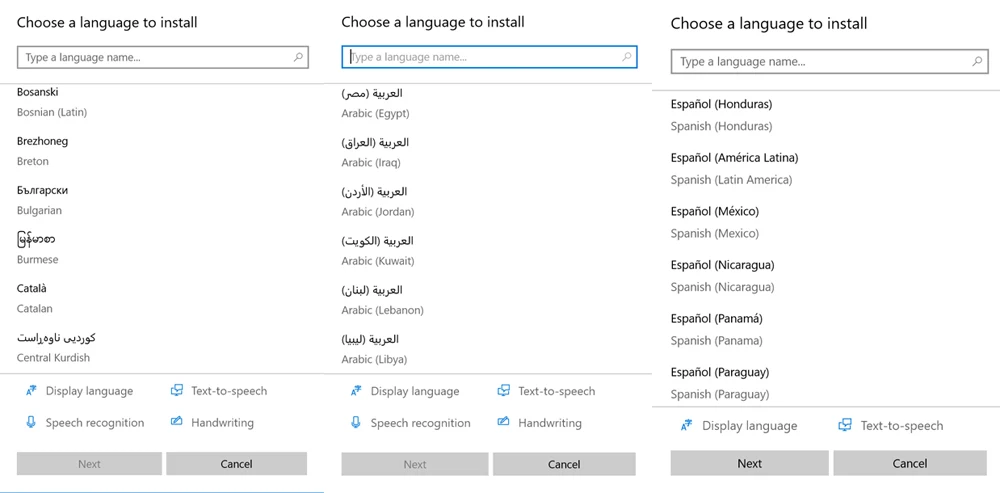Click Display language icon in left dialog

pos(32,391)
